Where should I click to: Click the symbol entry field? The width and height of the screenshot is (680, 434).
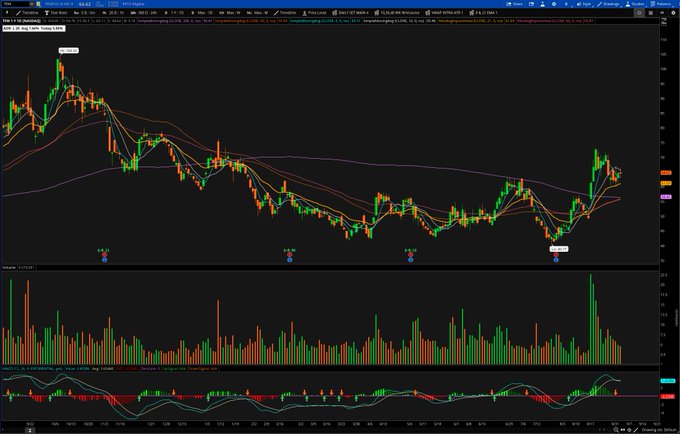coord(16,4)
